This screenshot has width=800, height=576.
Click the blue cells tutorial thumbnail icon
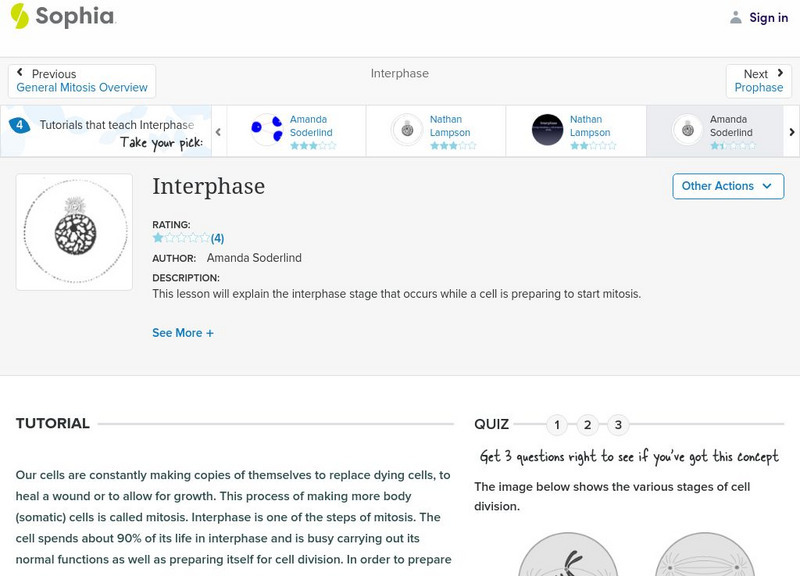[x=266, y=130]
